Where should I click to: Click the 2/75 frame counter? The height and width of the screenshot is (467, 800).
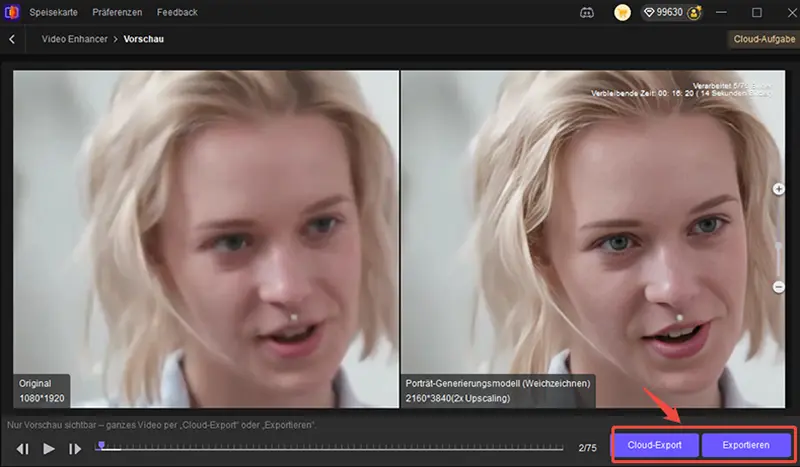587,448
